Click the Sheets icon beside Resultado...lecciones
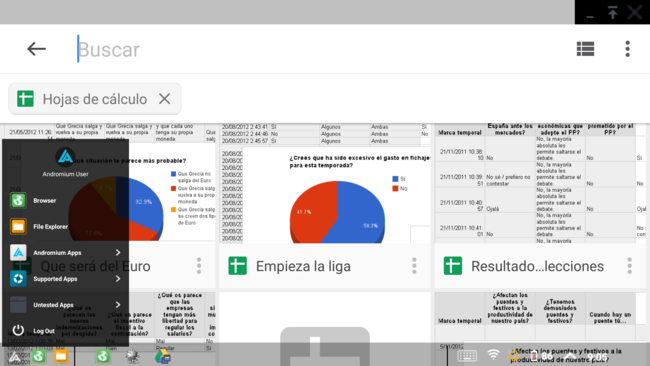This screenshot has height=366, width=650. tap(453, 266)
